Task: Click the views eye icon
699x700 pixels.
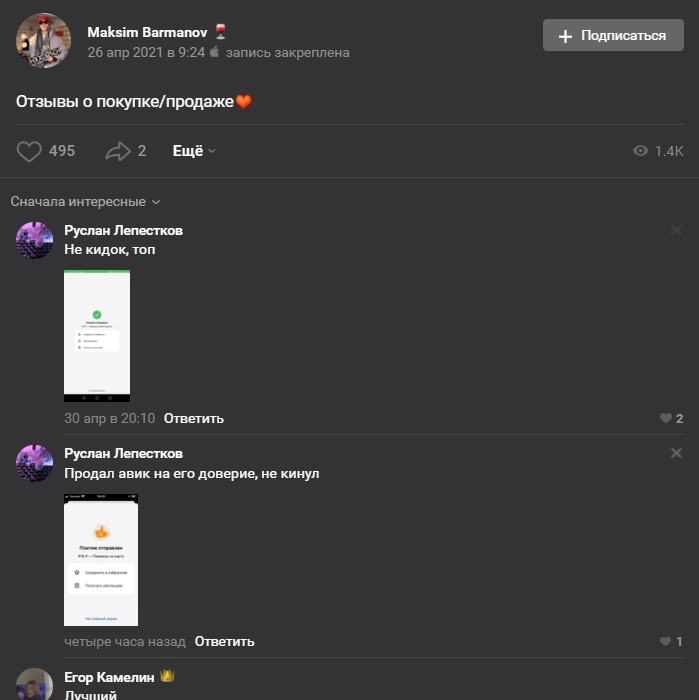Action: coord(640,151)
